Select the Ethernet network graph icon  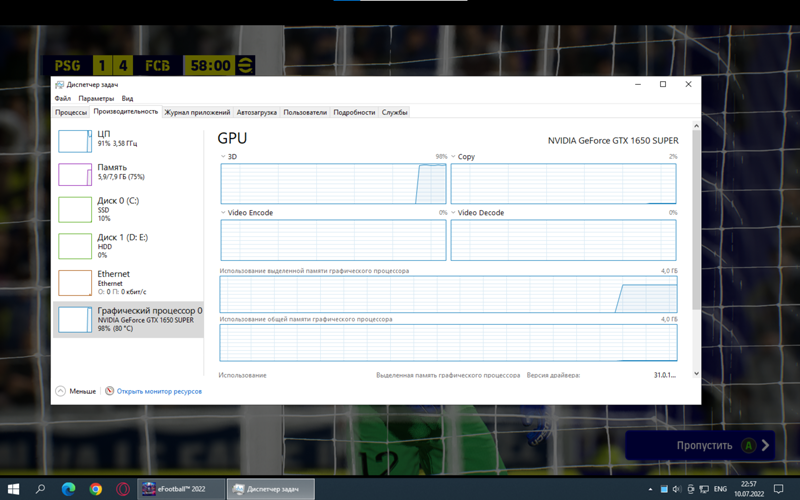(x=75, y=282)
